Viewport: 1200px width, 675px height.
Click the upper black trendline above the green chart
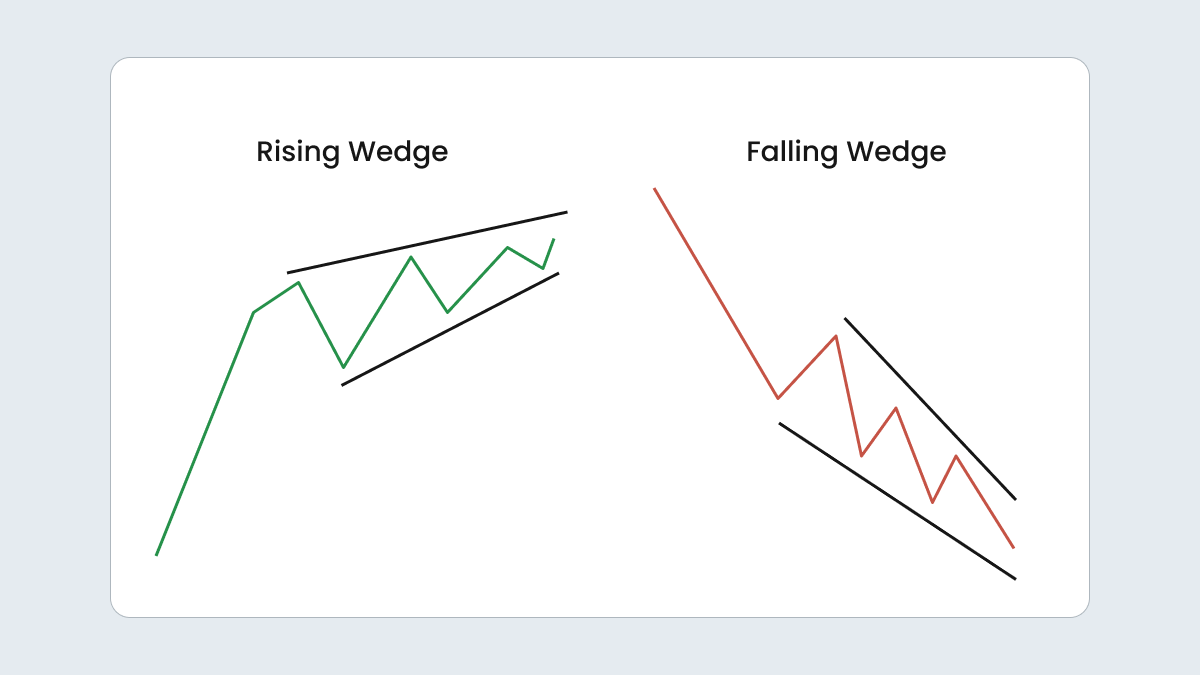coord(427,242)
